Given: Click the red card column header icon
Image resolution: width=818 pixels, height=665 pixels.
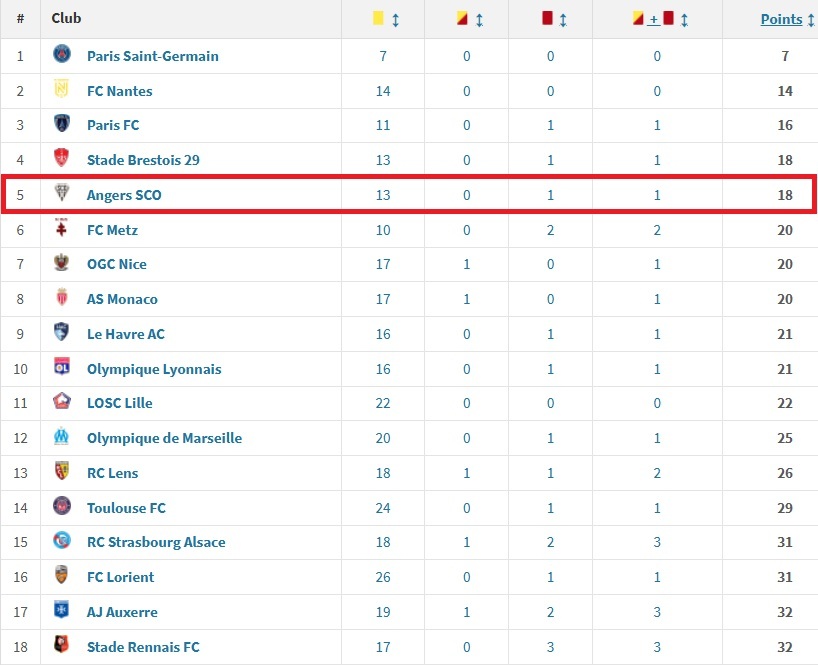Looking at the screenshot, I should pyautogui.click(x=547, y=19).
